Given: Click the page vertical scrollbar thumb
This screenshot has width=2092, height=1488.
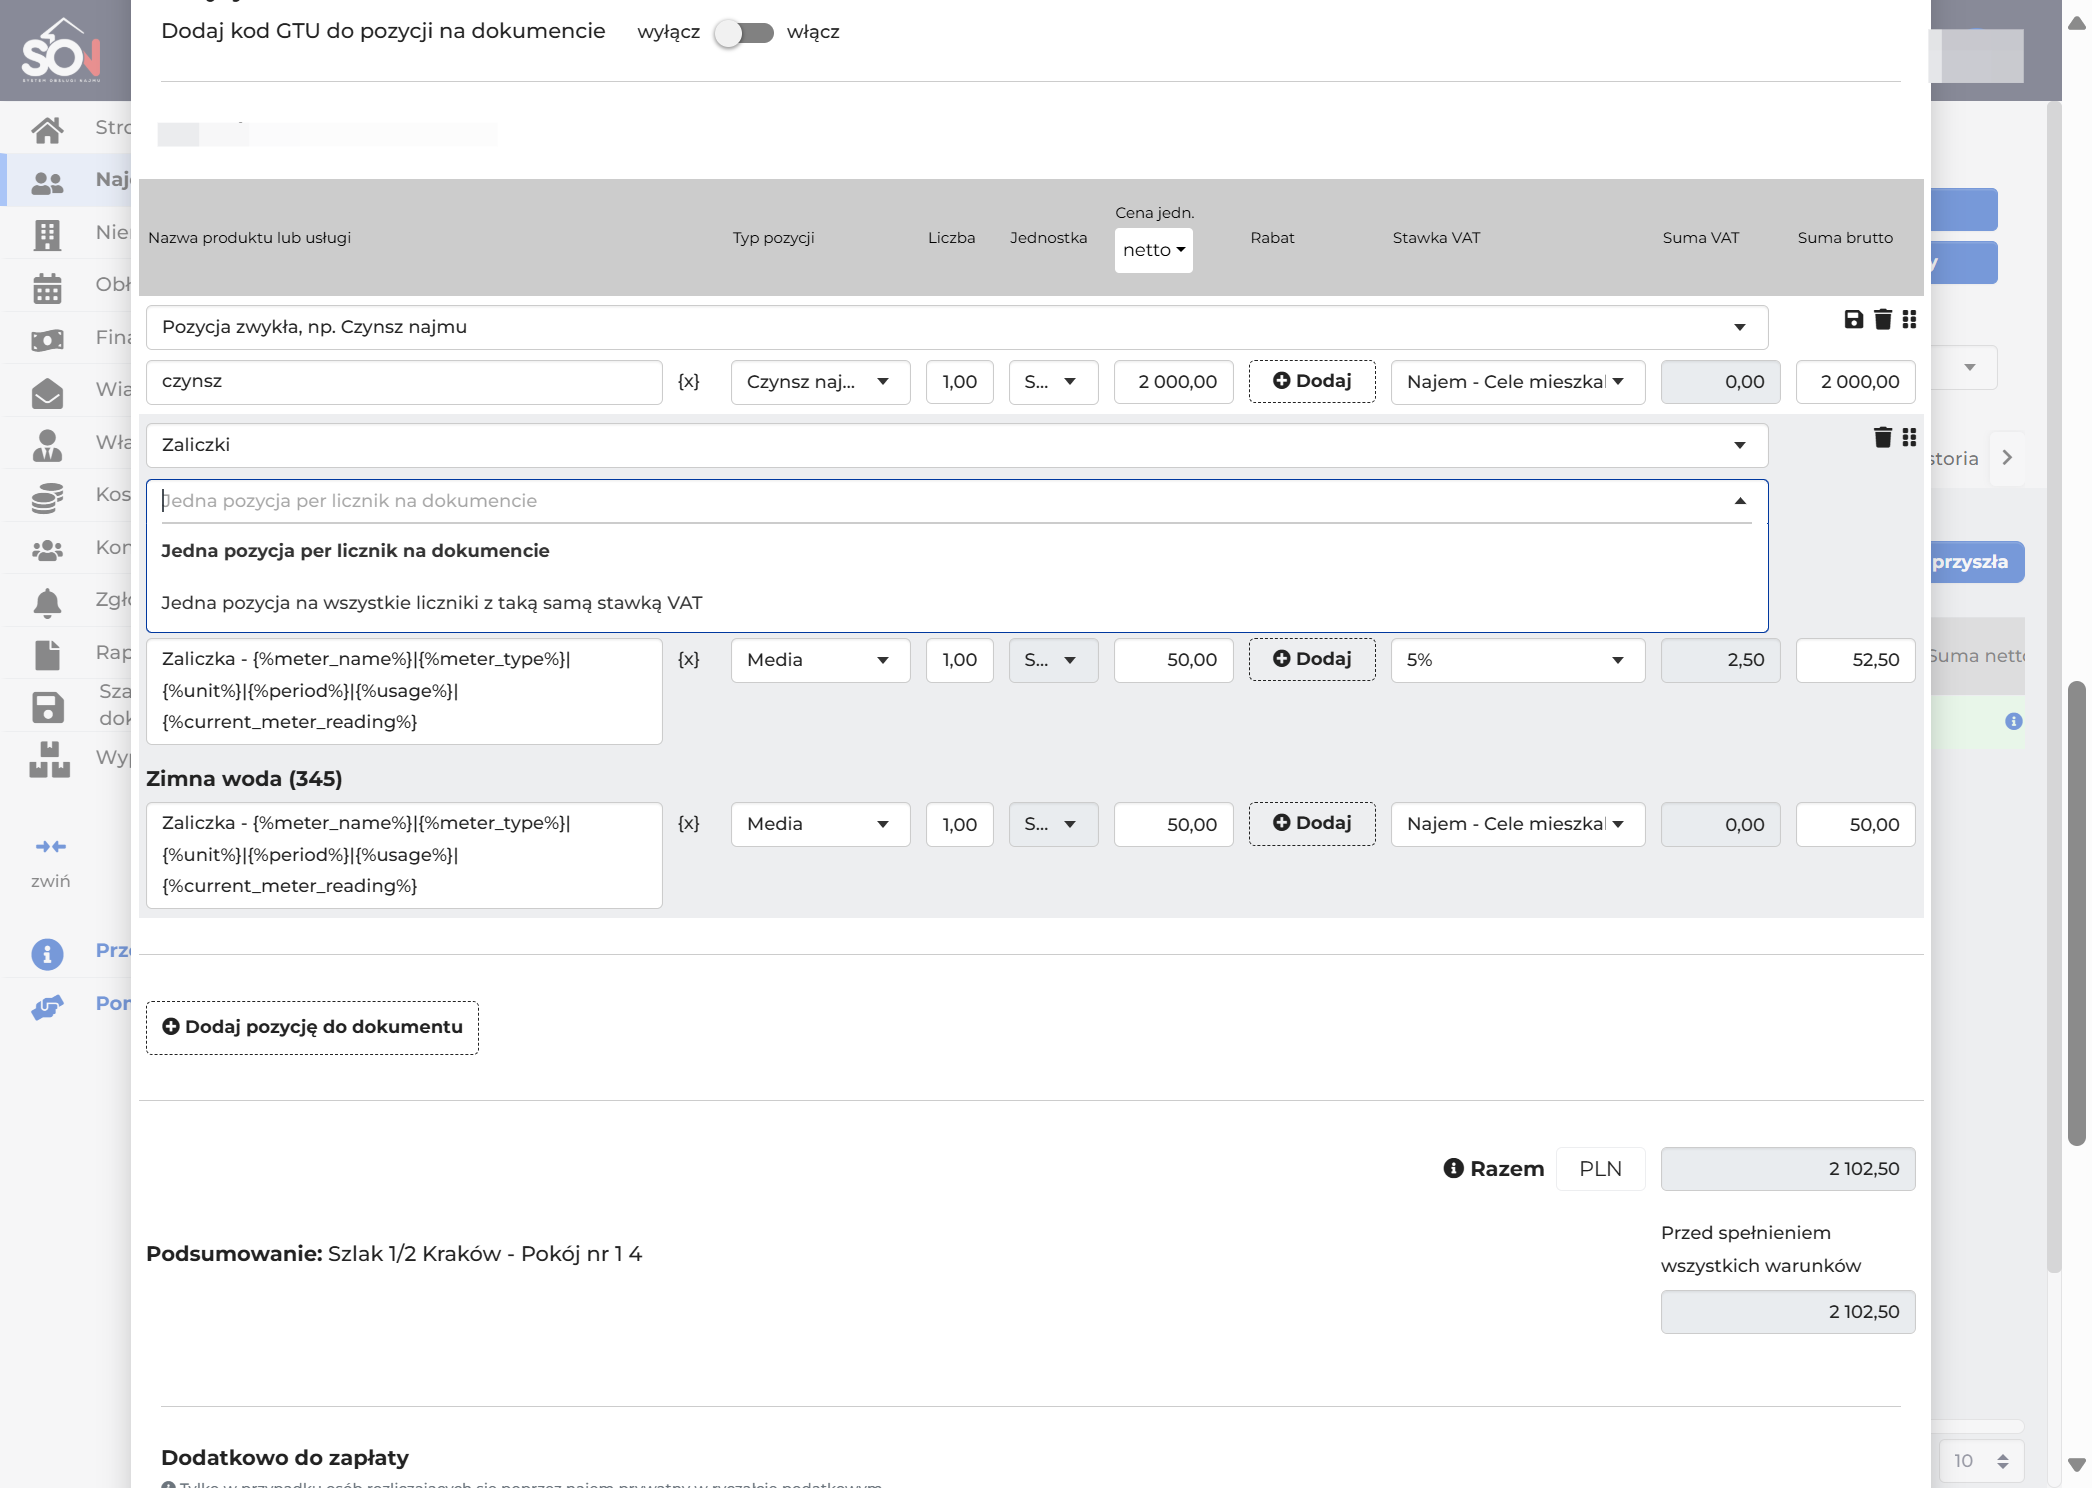Looking at the screenshot, I should (x=2076, y=913).
